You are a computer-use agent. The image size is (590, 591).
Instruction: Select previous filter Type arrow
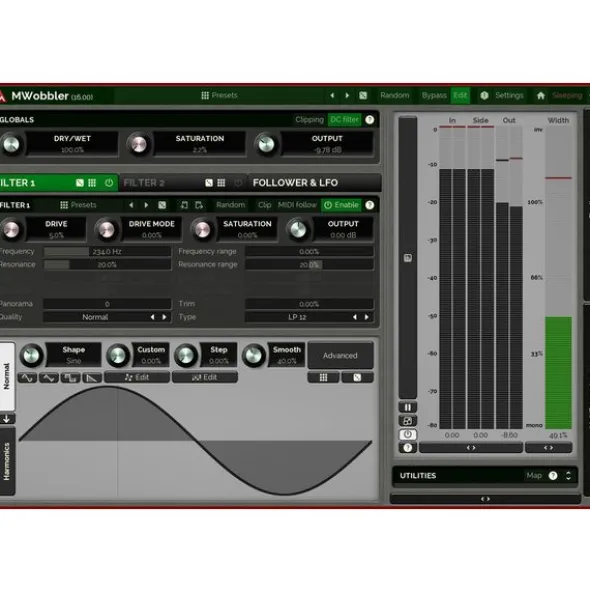point(355,317)
